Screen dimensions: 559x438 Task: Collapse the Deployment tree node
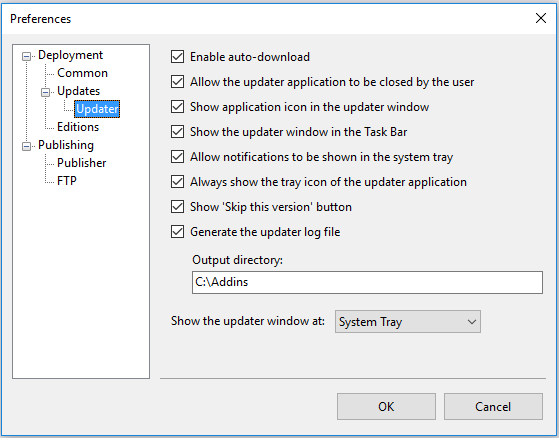(x=26, y=56)
